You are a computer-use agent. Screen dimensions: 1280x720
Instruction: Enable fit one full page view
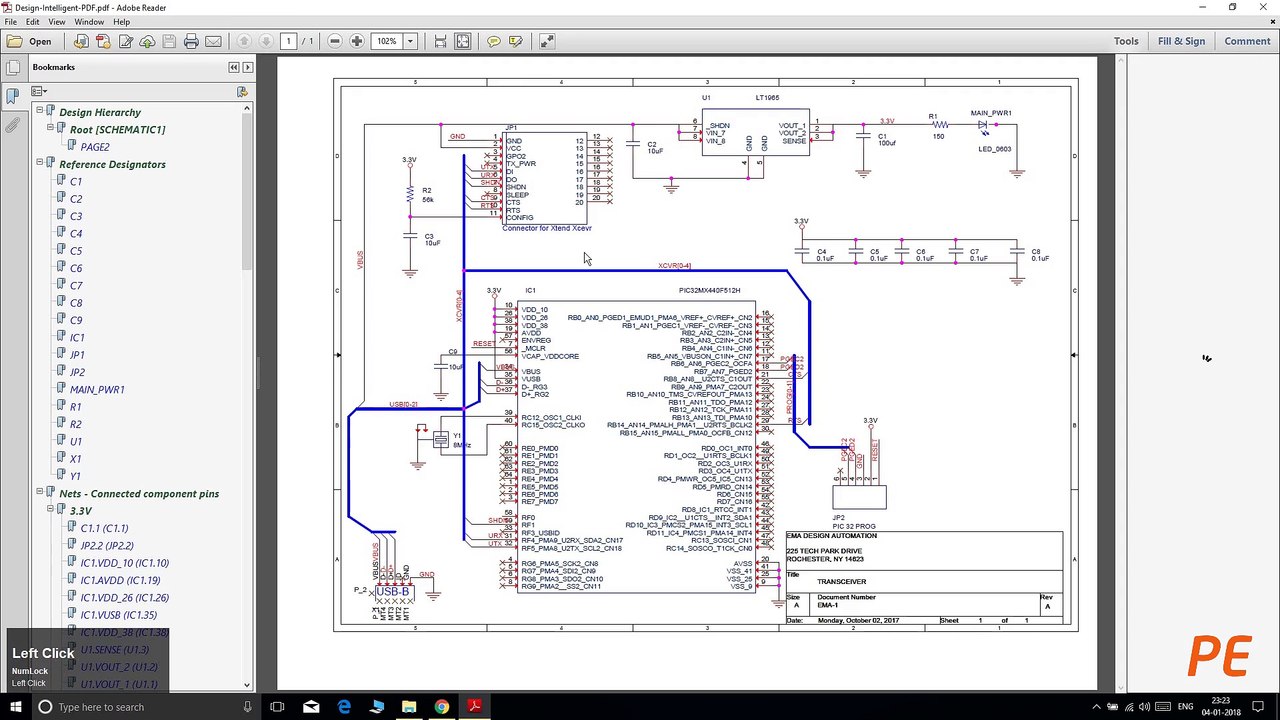pos(462,41)
